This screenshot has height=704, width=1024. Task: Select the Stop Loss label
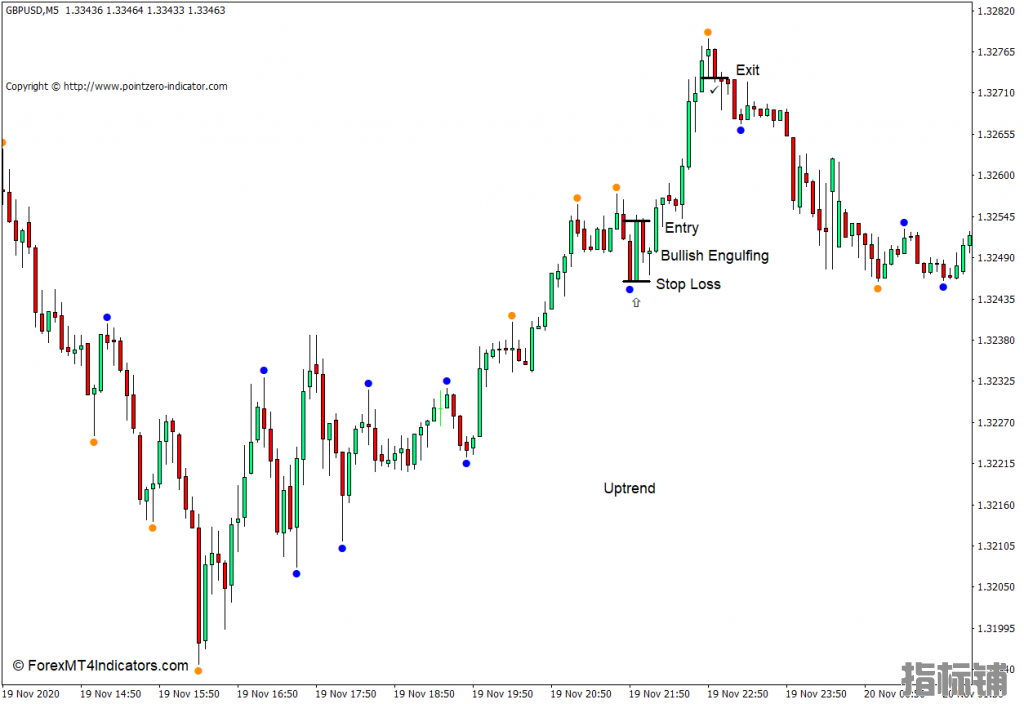688,284
